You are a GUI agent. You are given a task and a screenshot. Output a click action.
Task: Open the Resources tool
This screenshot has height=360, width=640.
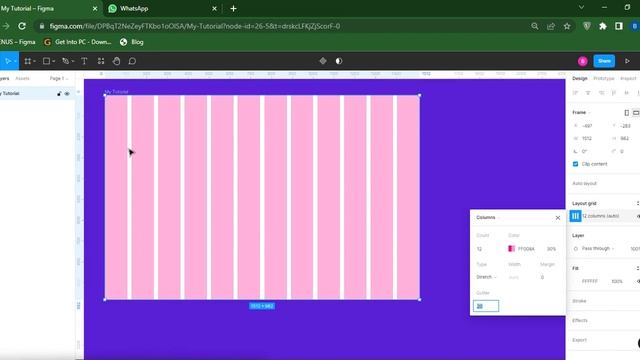tap(101, 61)
